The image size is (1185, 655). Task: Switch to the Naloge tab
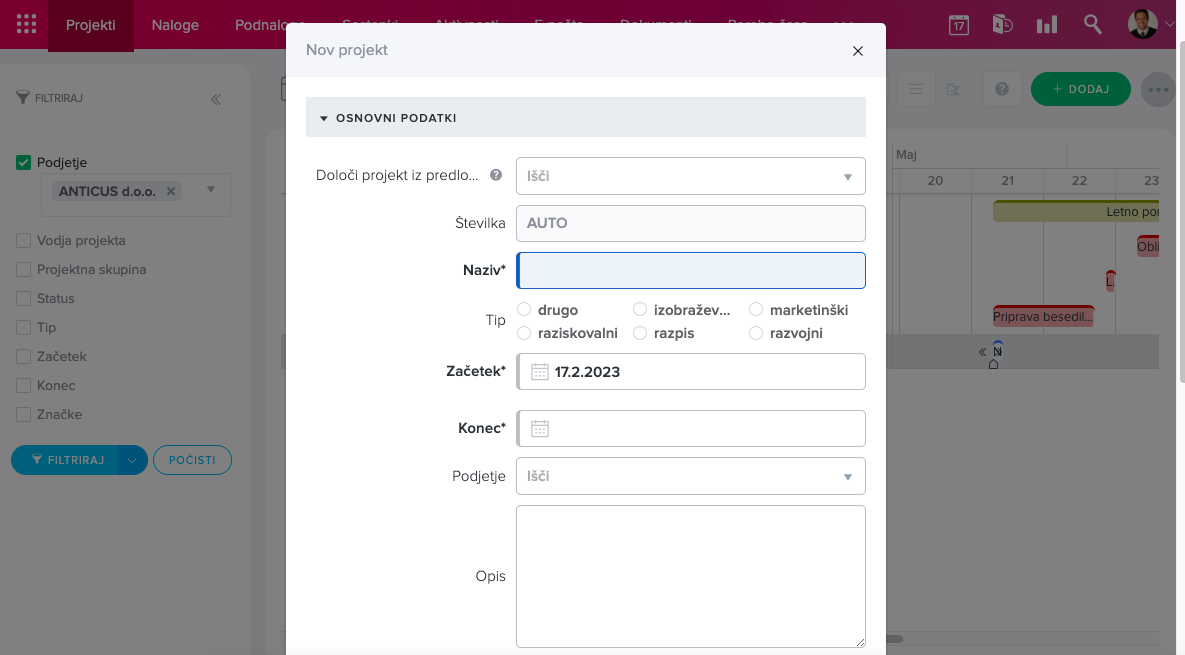175,25
